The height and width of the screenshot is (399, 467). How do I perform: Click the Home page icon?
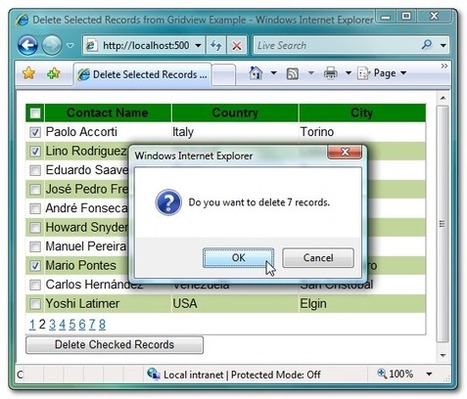(x=256, y=73)
